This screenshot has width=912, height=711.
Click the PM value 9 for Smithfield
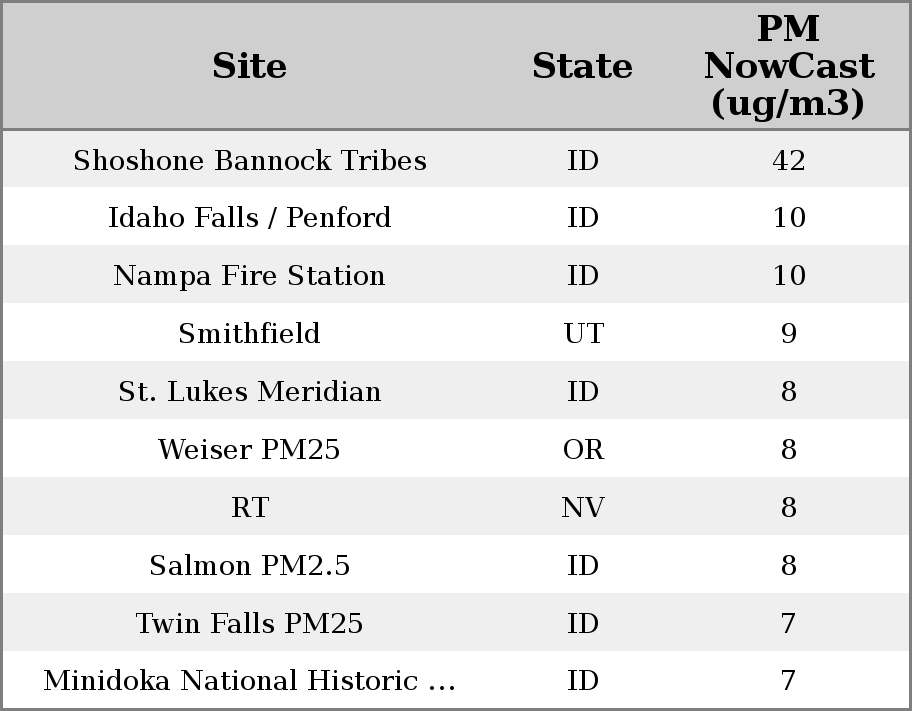click(x=789, y=334)
